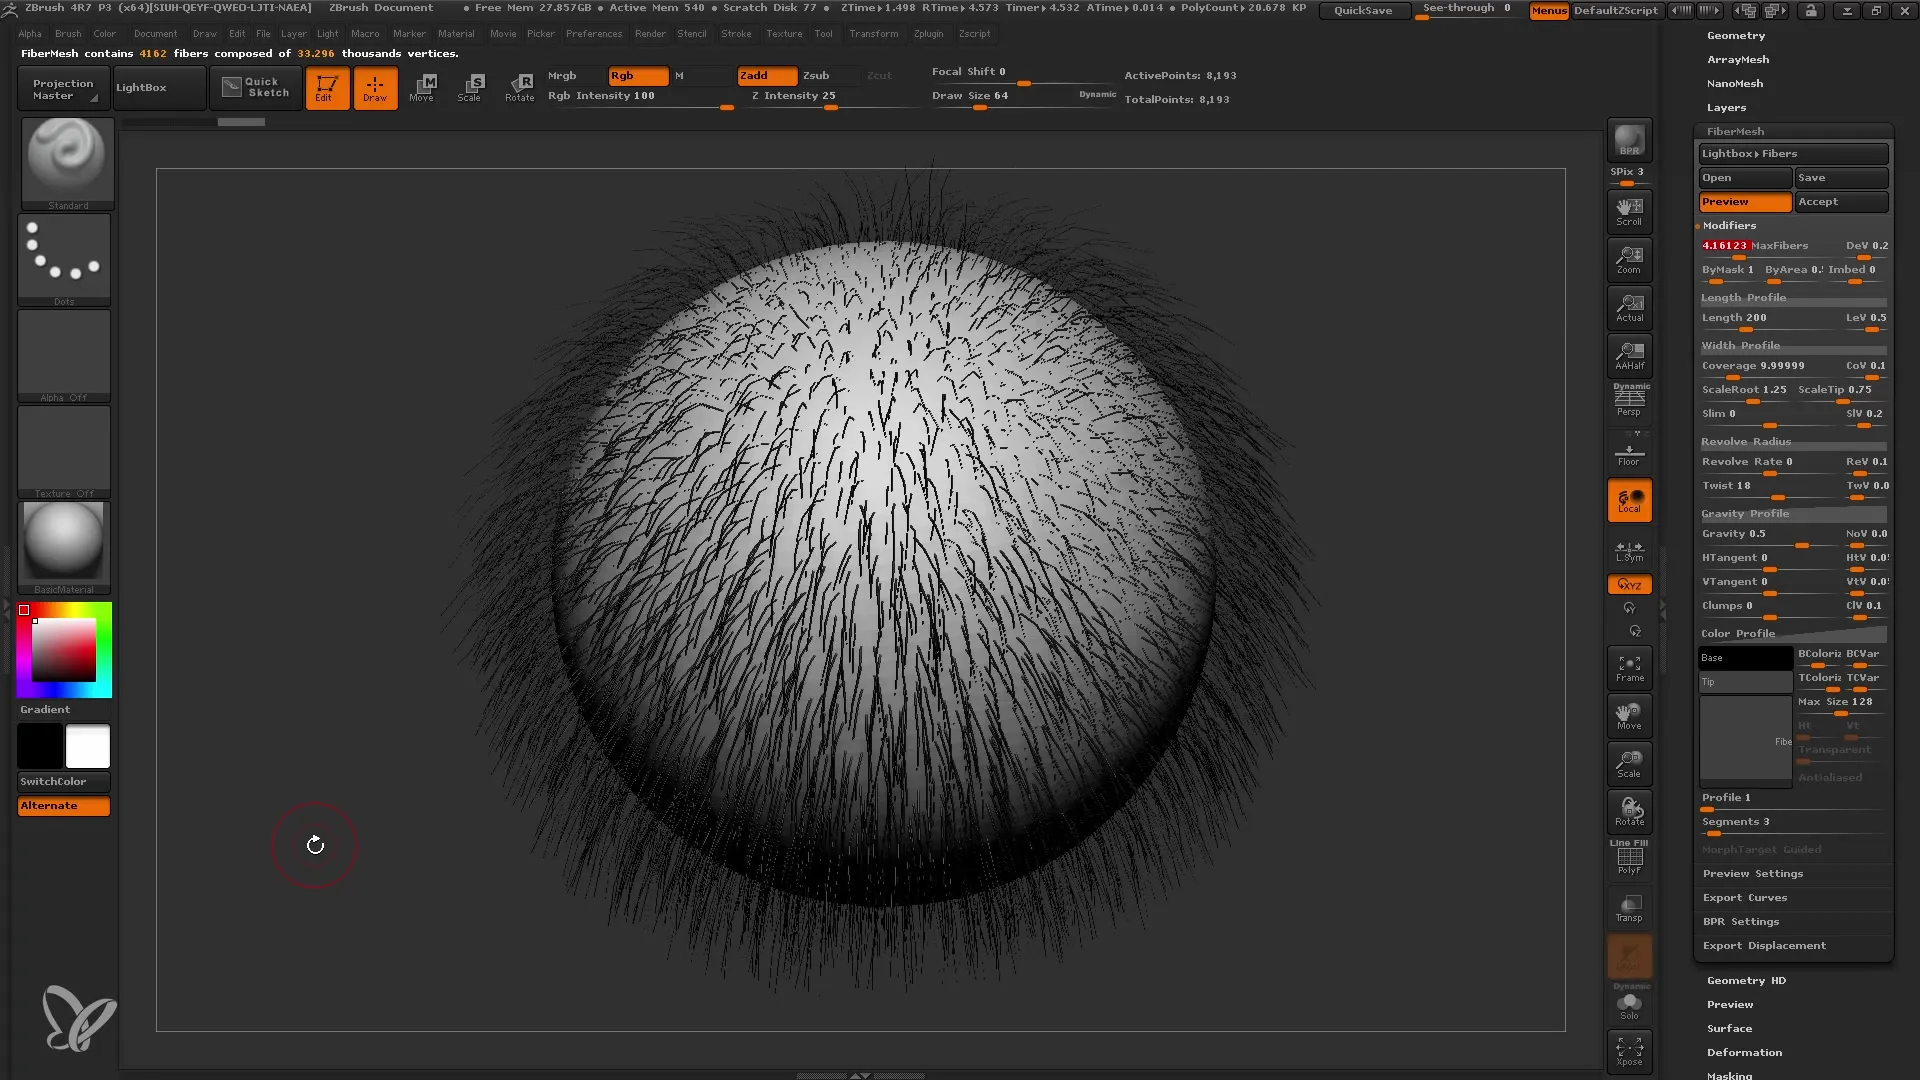Select the Draw tool icon

[x=375, y=87]
